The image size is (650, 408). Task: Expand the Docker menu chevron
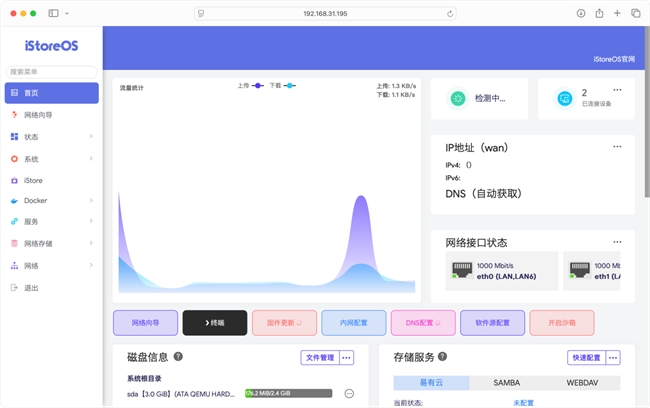click(91, 200)
